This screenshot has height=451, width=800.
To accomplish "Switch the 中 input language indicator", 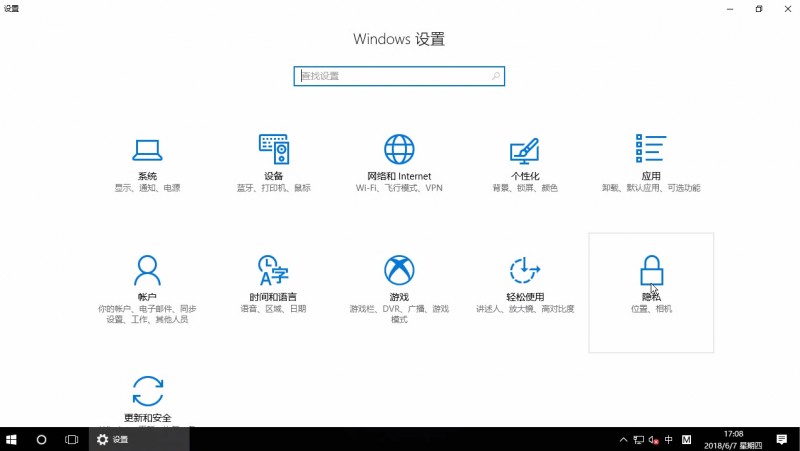I will coord(669,439).
